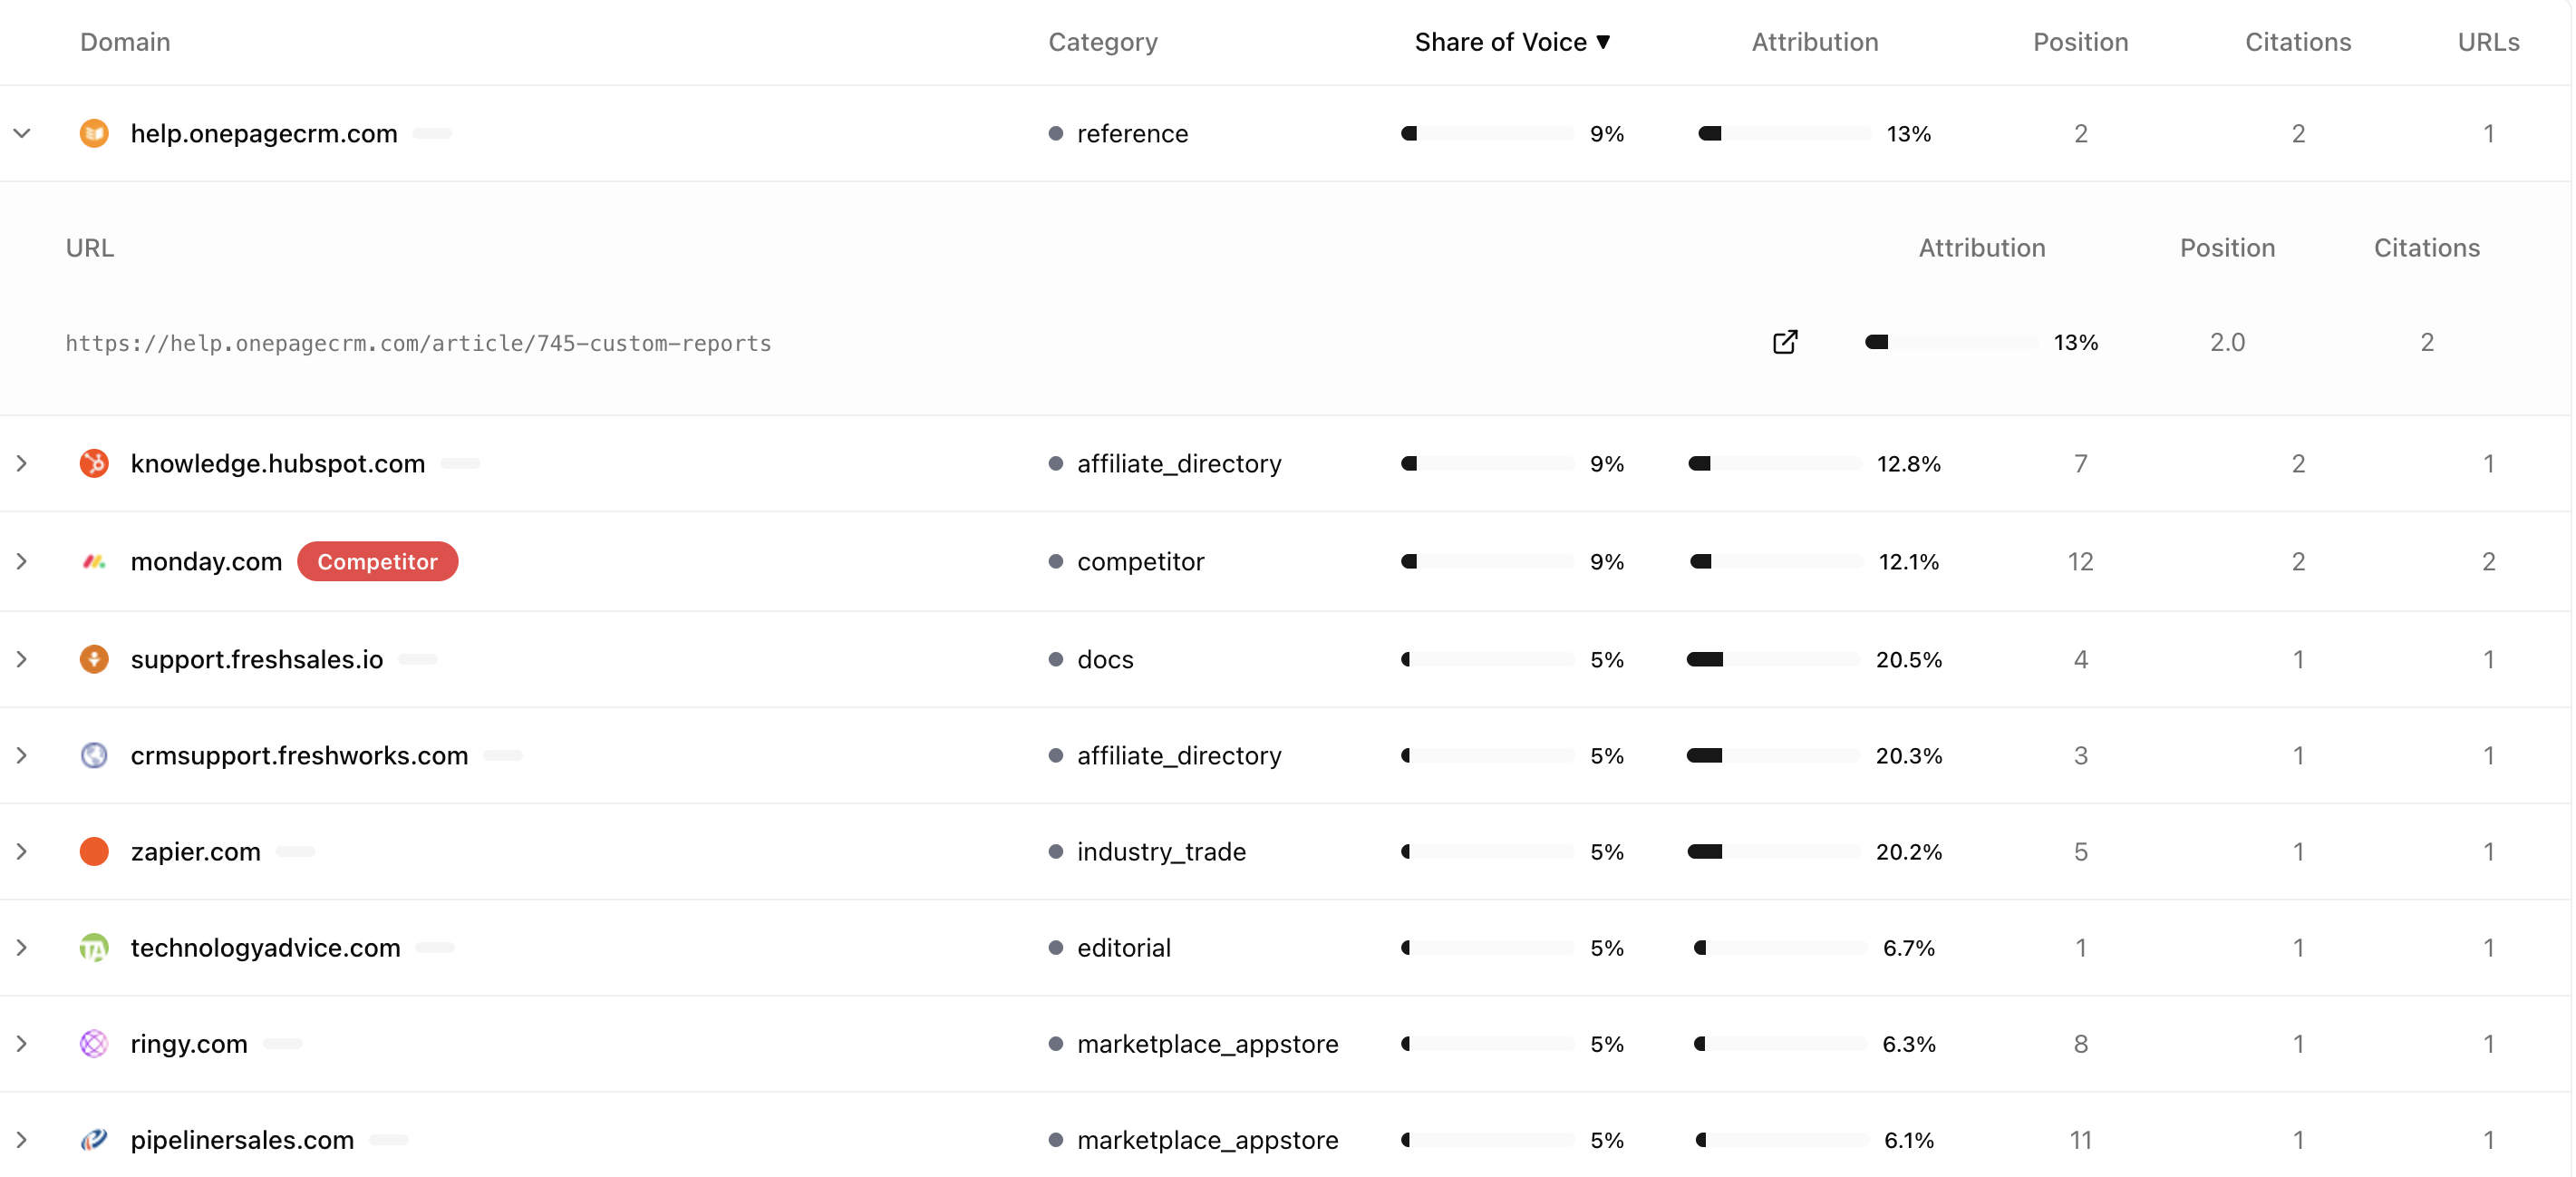This screenshot has width=2576, height=1177.
Task: Click the Competitor badge on monday.com
Action: [377, 561]
